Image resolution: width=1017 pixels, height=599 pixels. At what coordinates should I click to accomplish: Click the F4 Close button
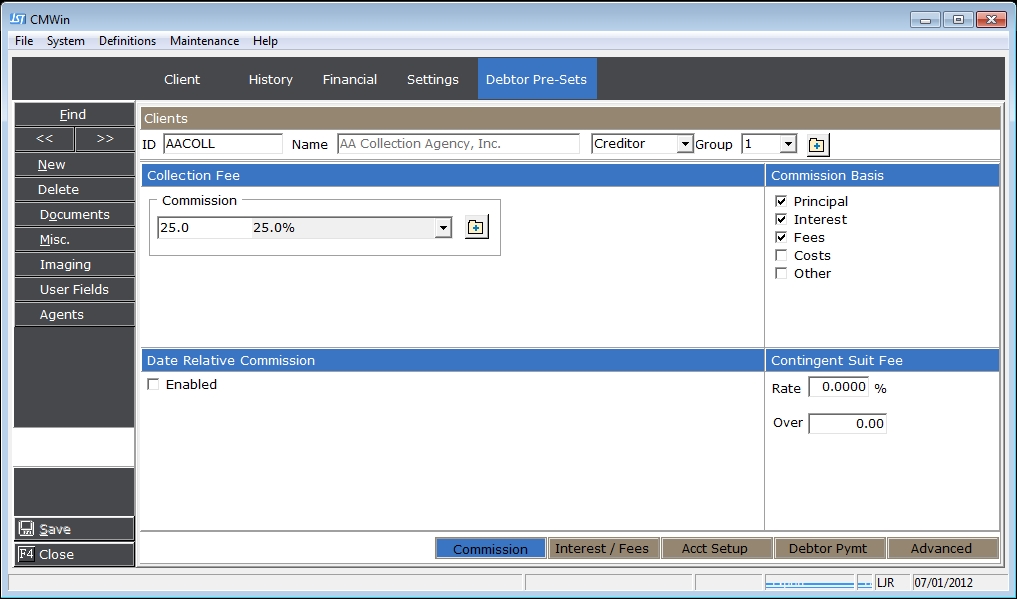tap(74, 554)
